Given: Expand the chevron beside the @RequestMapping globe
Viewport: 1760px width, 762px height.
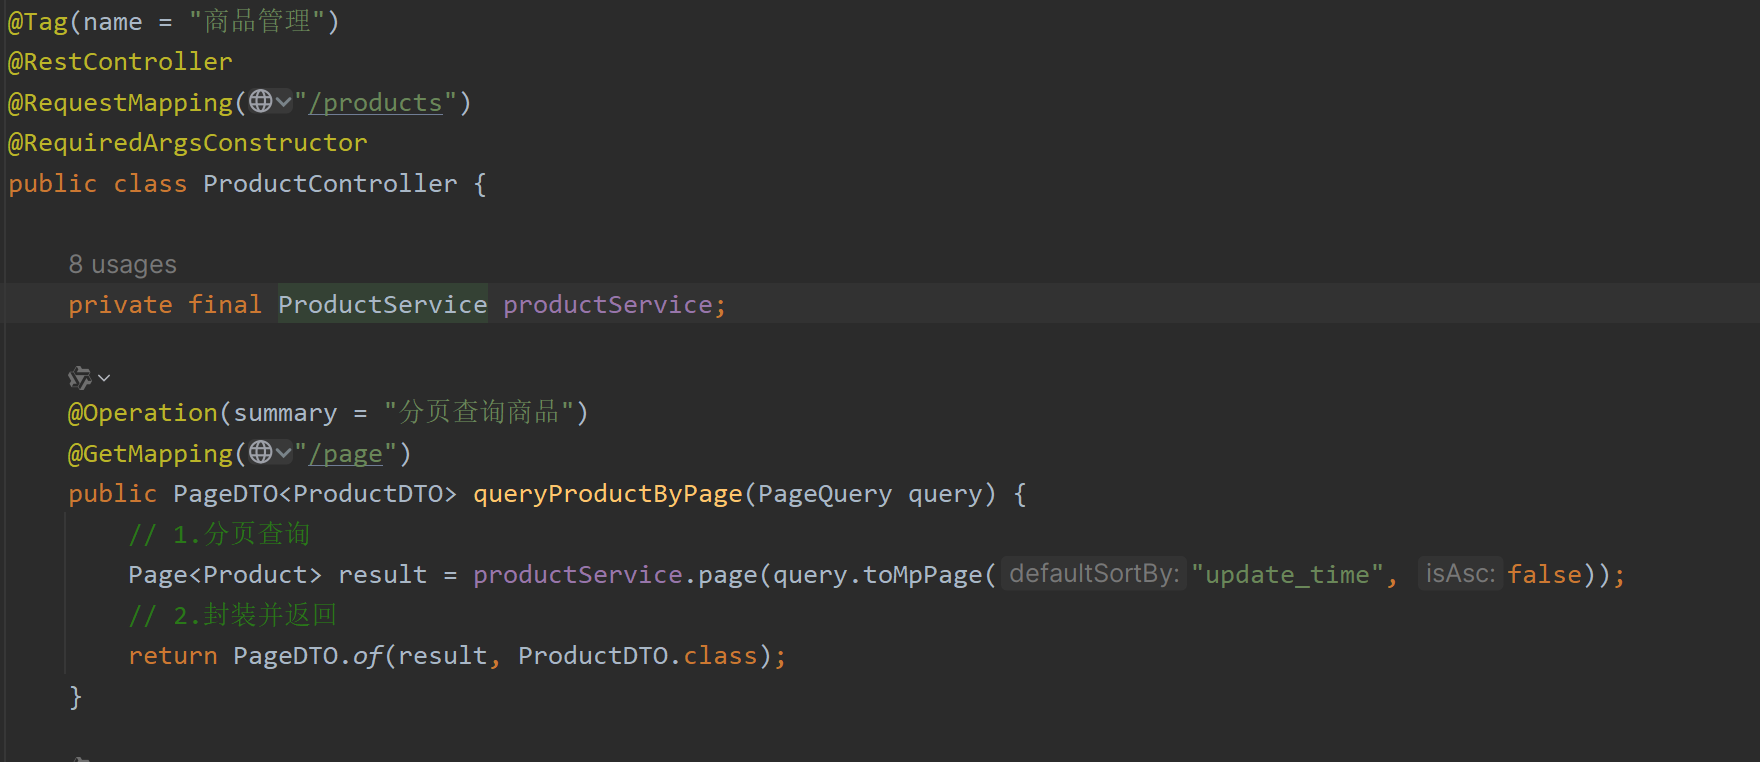Looking at the screenshot, I should [x=283, y=101].
